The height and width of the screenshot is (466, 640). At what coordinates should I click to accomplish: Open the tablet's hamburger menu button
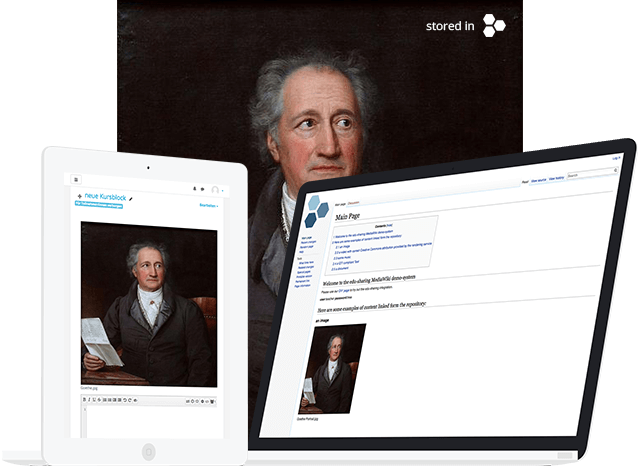(76, 180)
